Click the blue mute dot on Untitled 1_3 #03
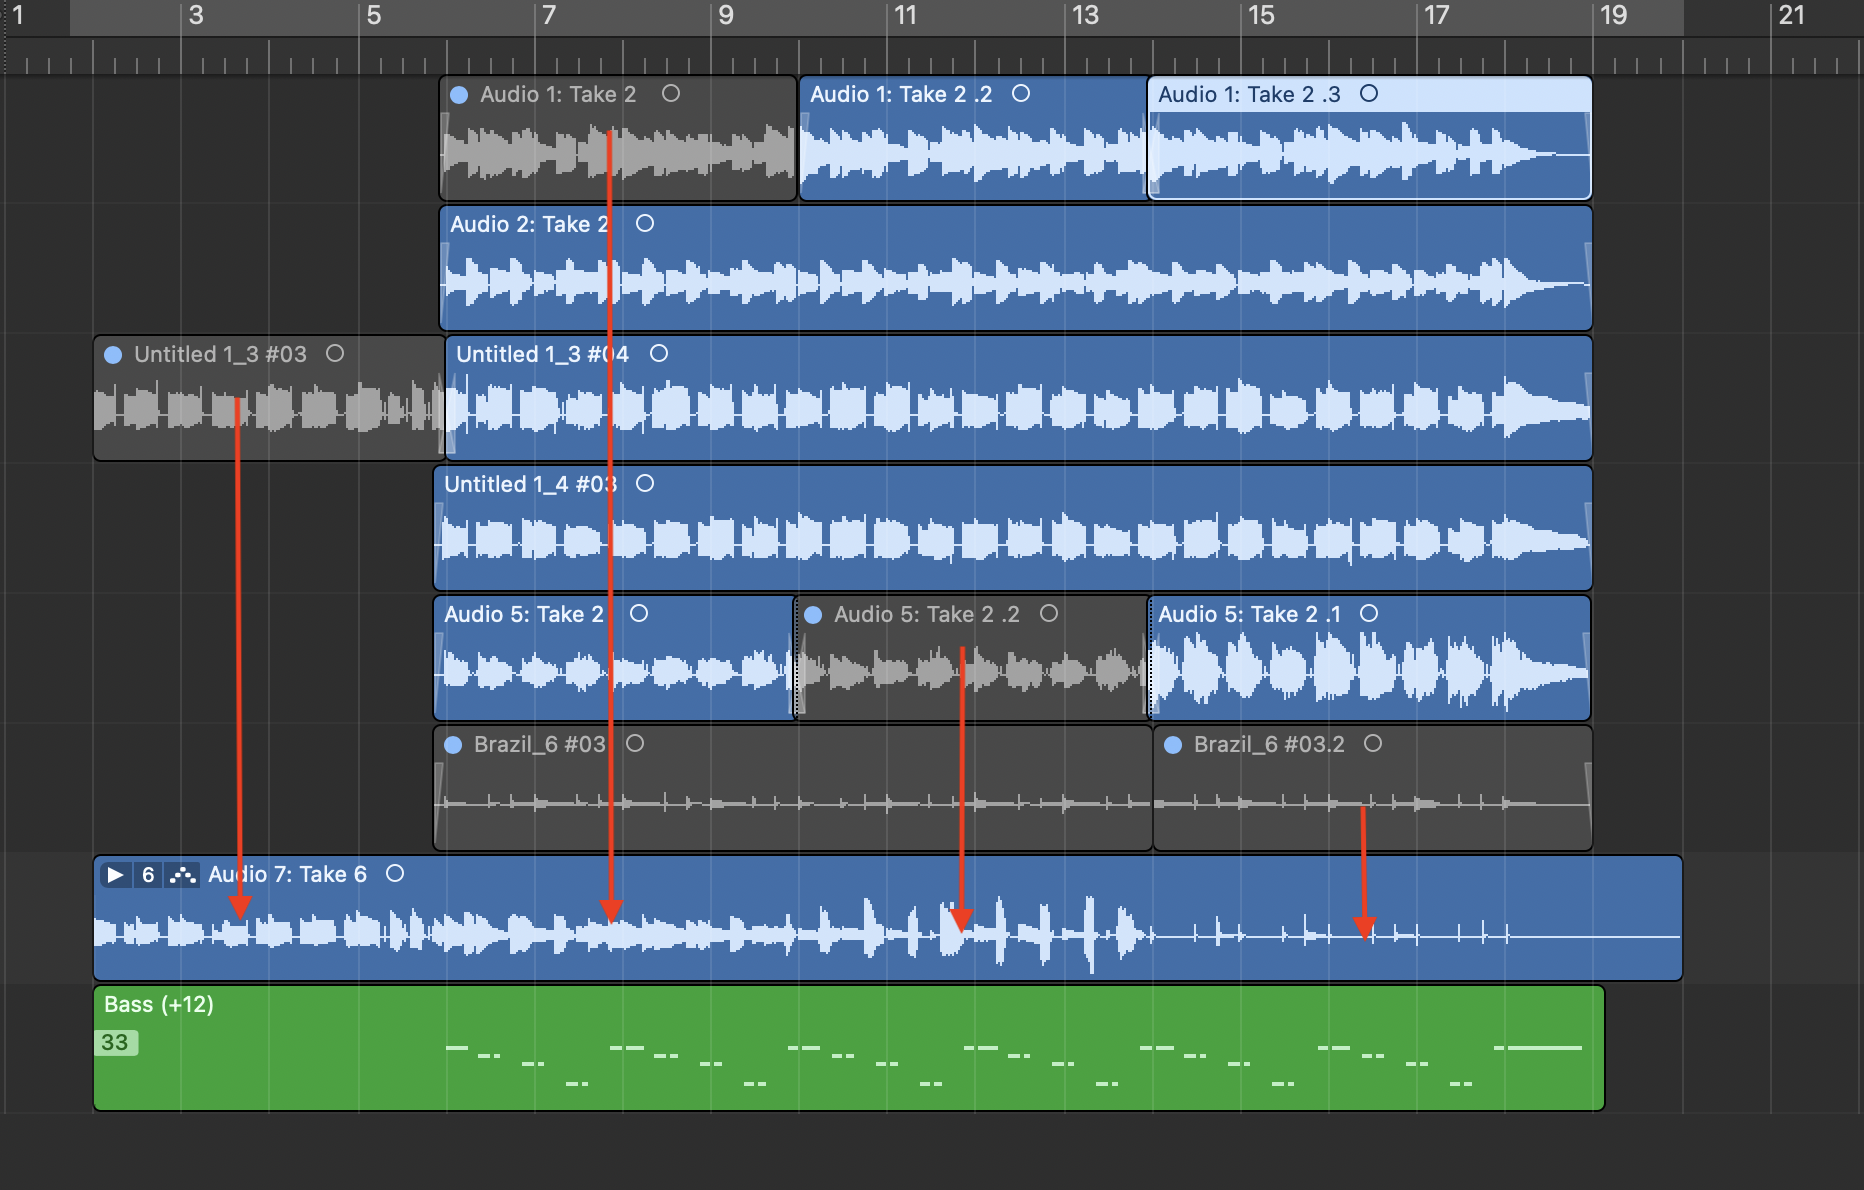1864x1190 pixels. 113,355
